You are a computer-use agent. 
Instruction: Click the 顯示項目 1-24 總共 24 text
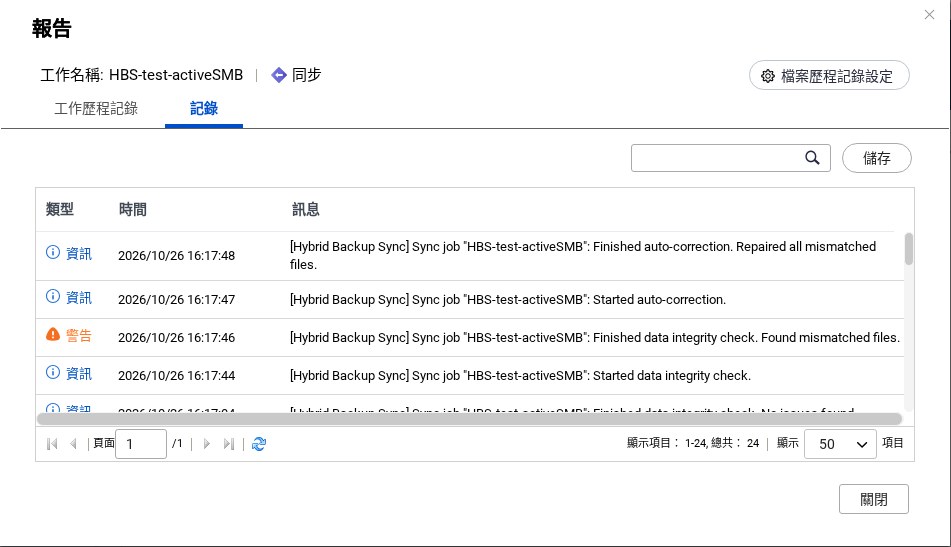[x=693, y=443]
